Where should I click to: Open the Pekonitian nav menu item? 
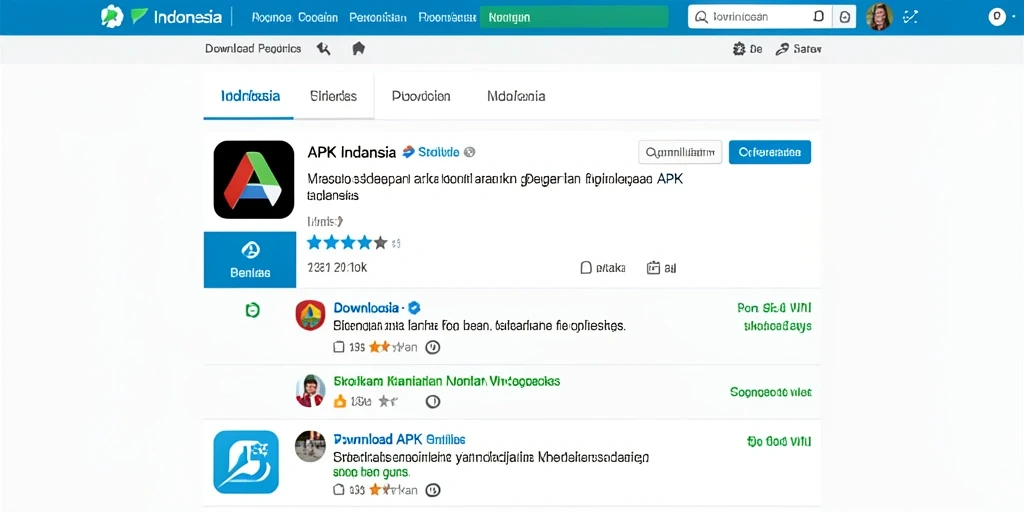coord(378,18)
